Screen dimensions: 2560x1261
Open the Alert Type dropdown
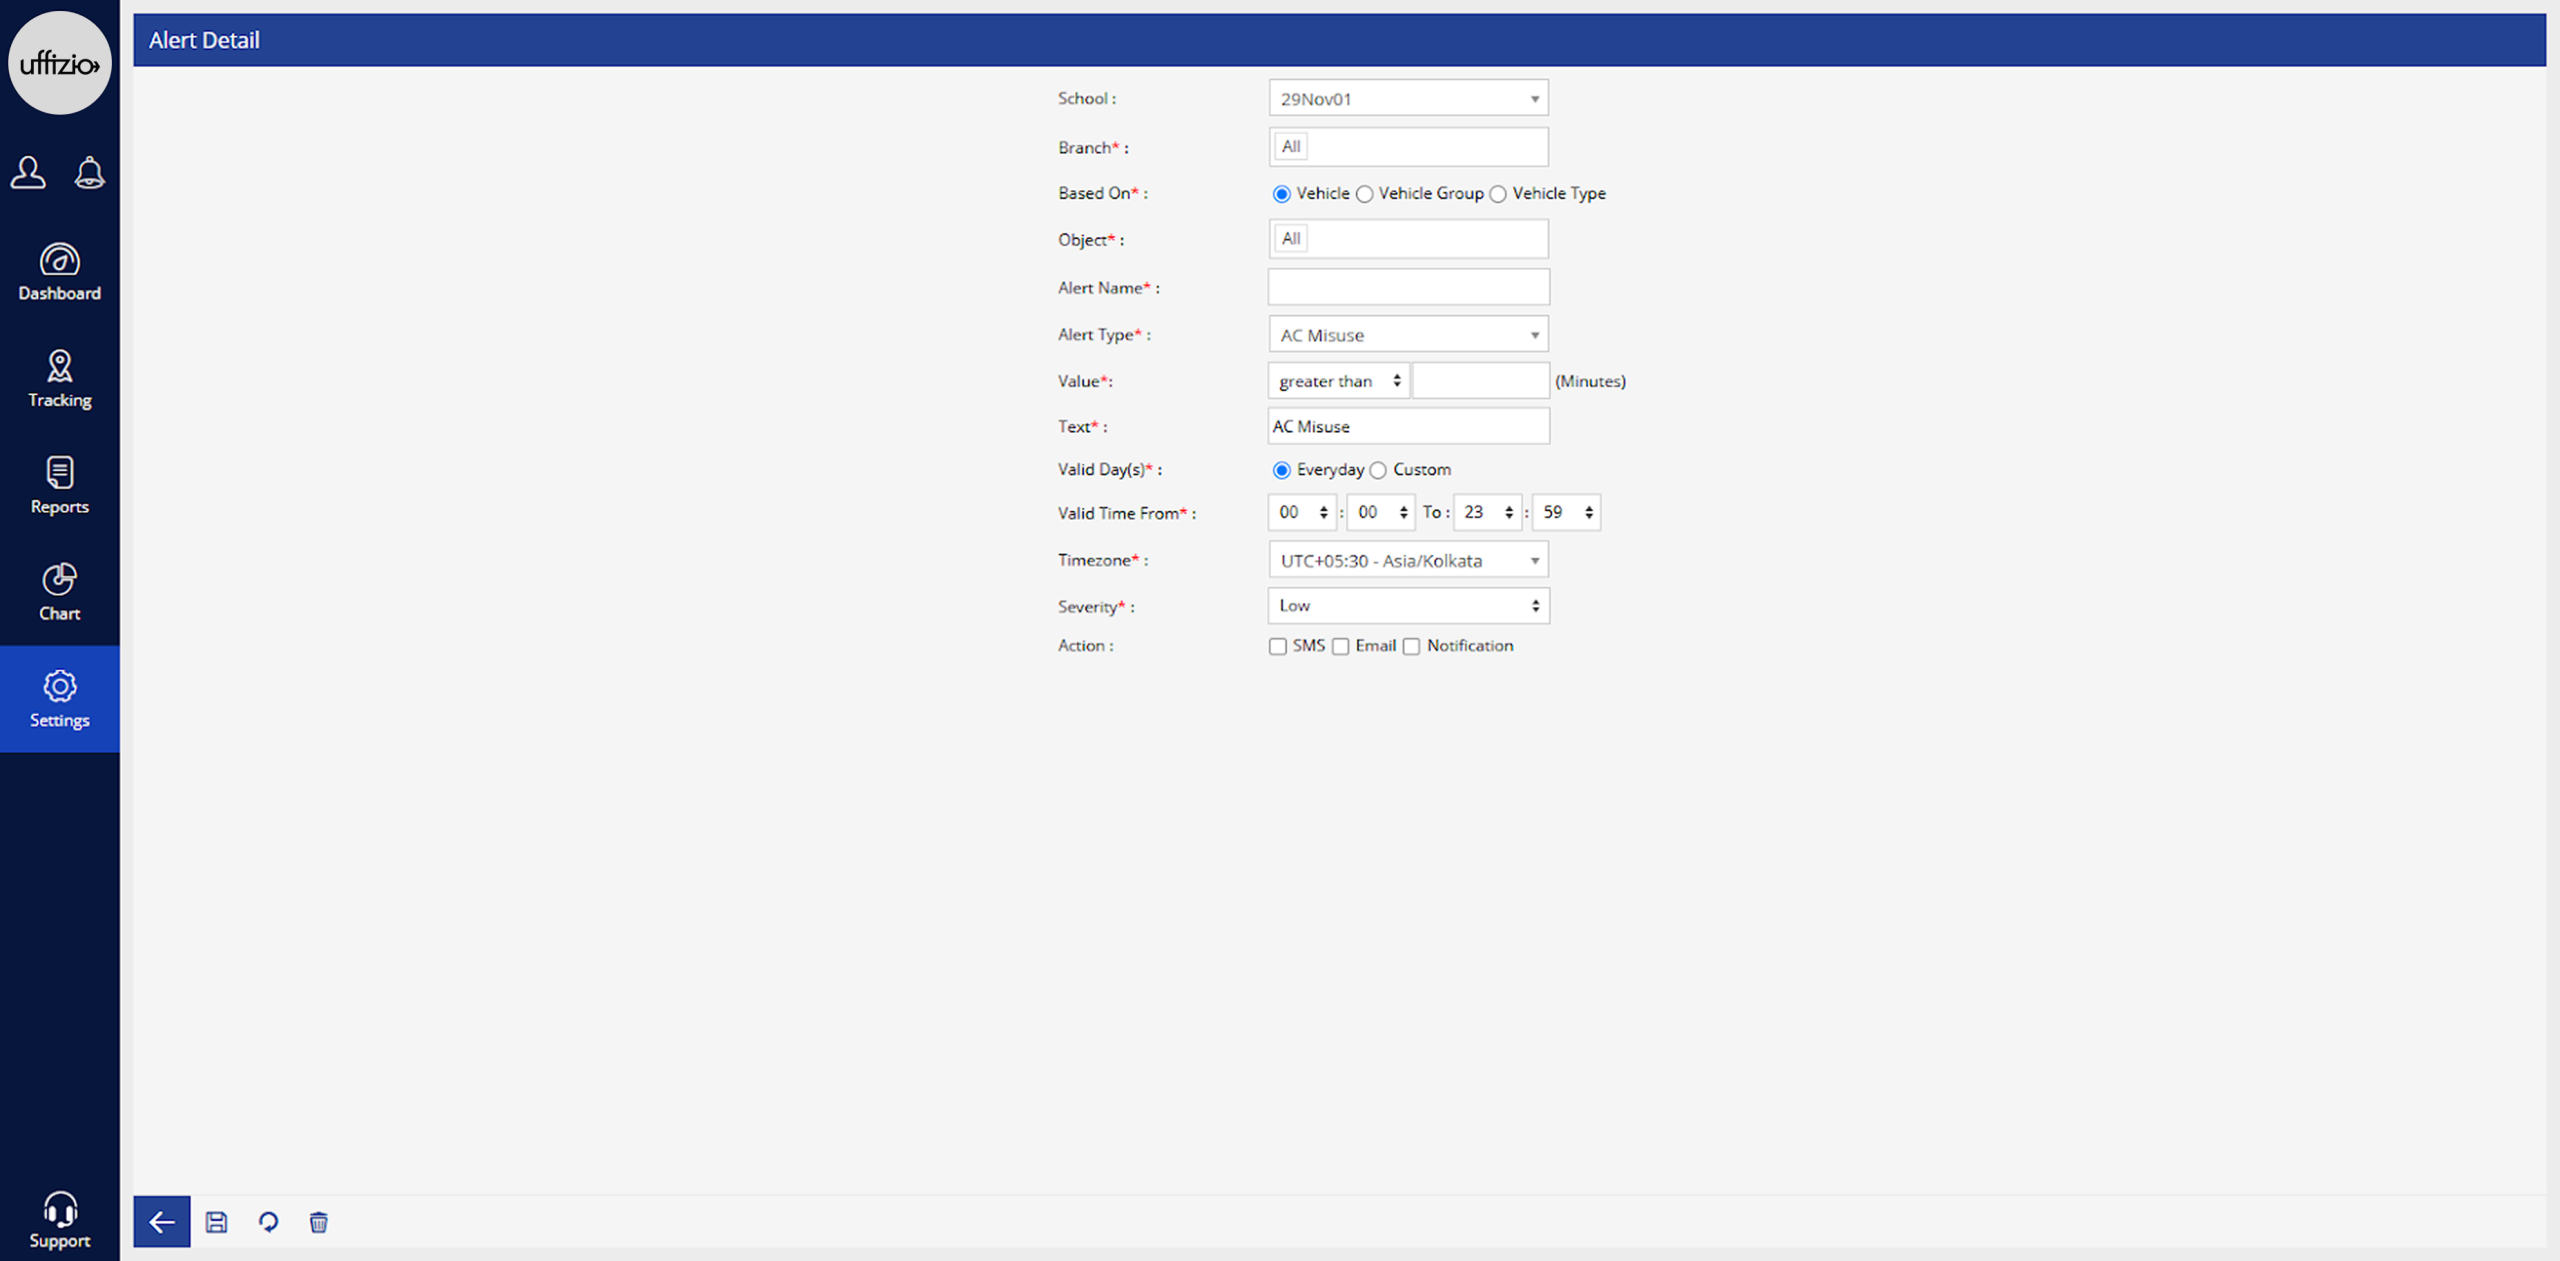1407,335
